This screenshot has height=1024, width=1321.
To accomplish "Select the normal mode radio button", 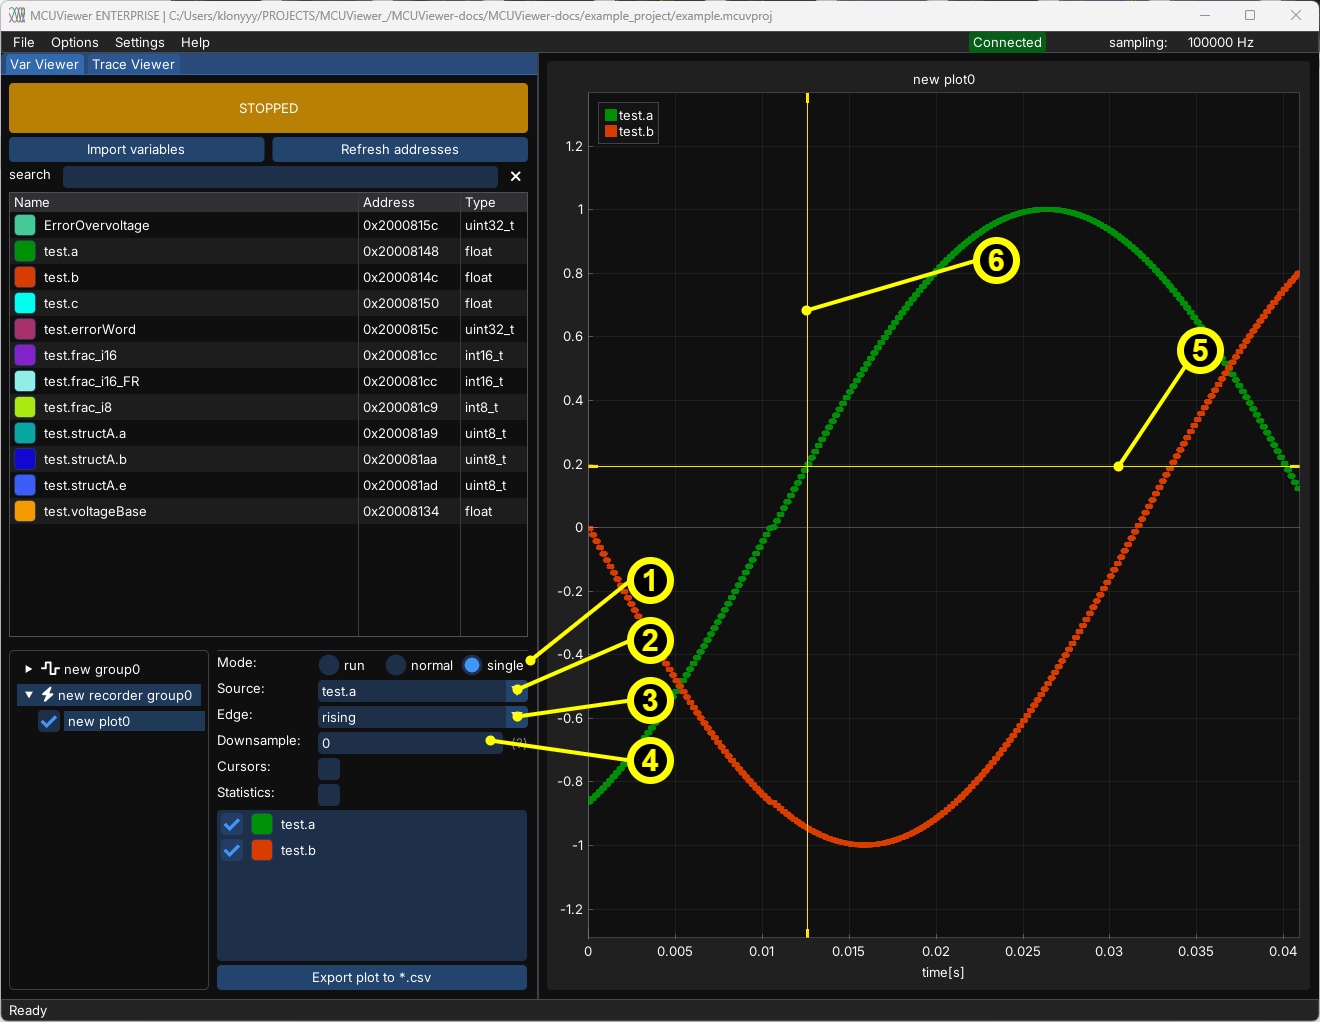I will 396,666.
